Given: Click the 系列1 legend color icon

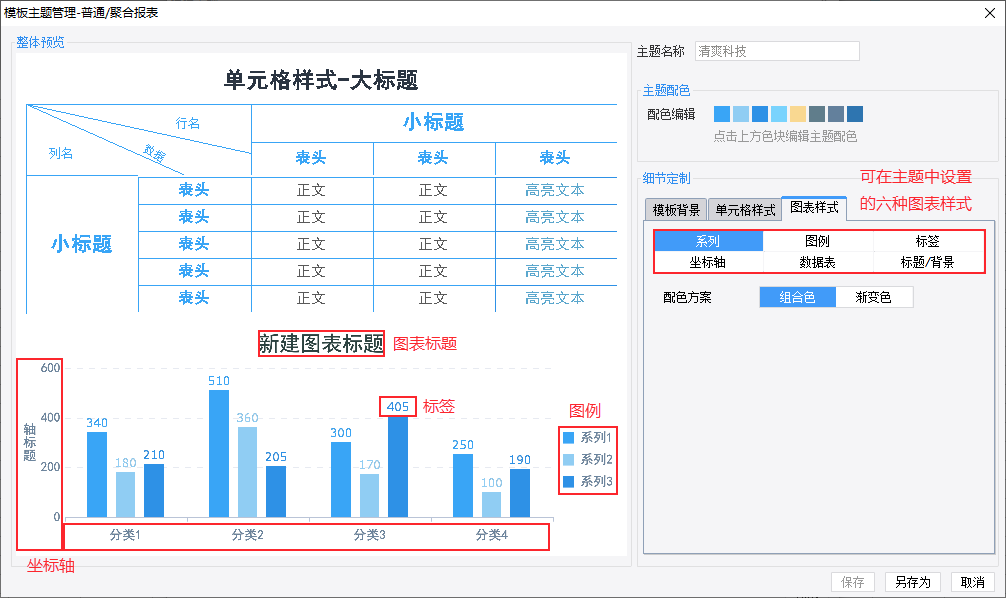Looking at the screenshot, I should (568, 438).
